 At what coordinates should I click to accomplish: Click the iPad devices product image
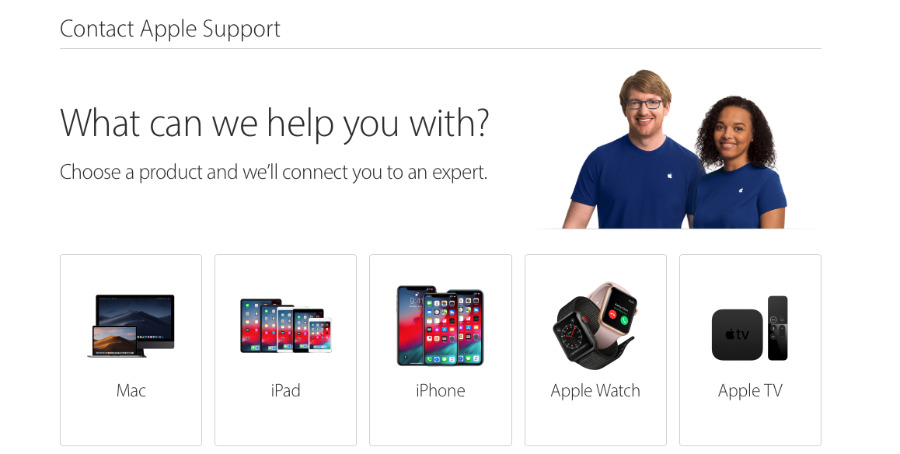(285, 325)
